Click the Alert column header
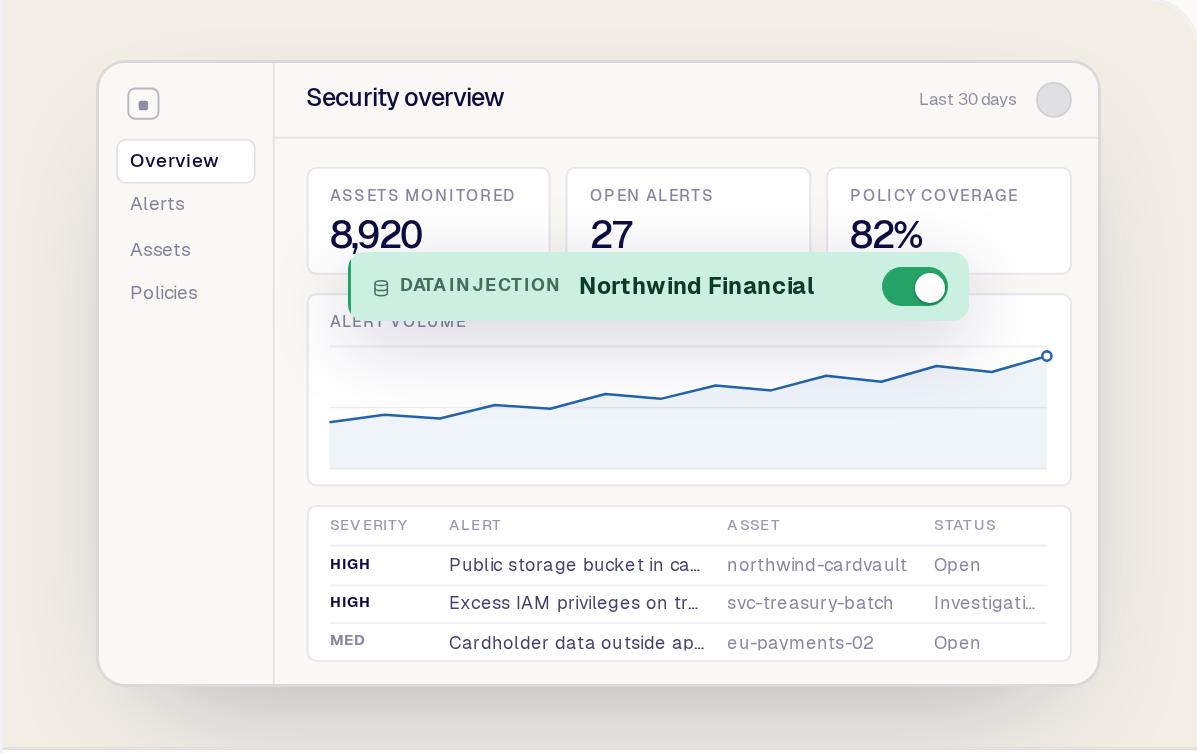The image size is (1197, 753). [x=475, y=525]
